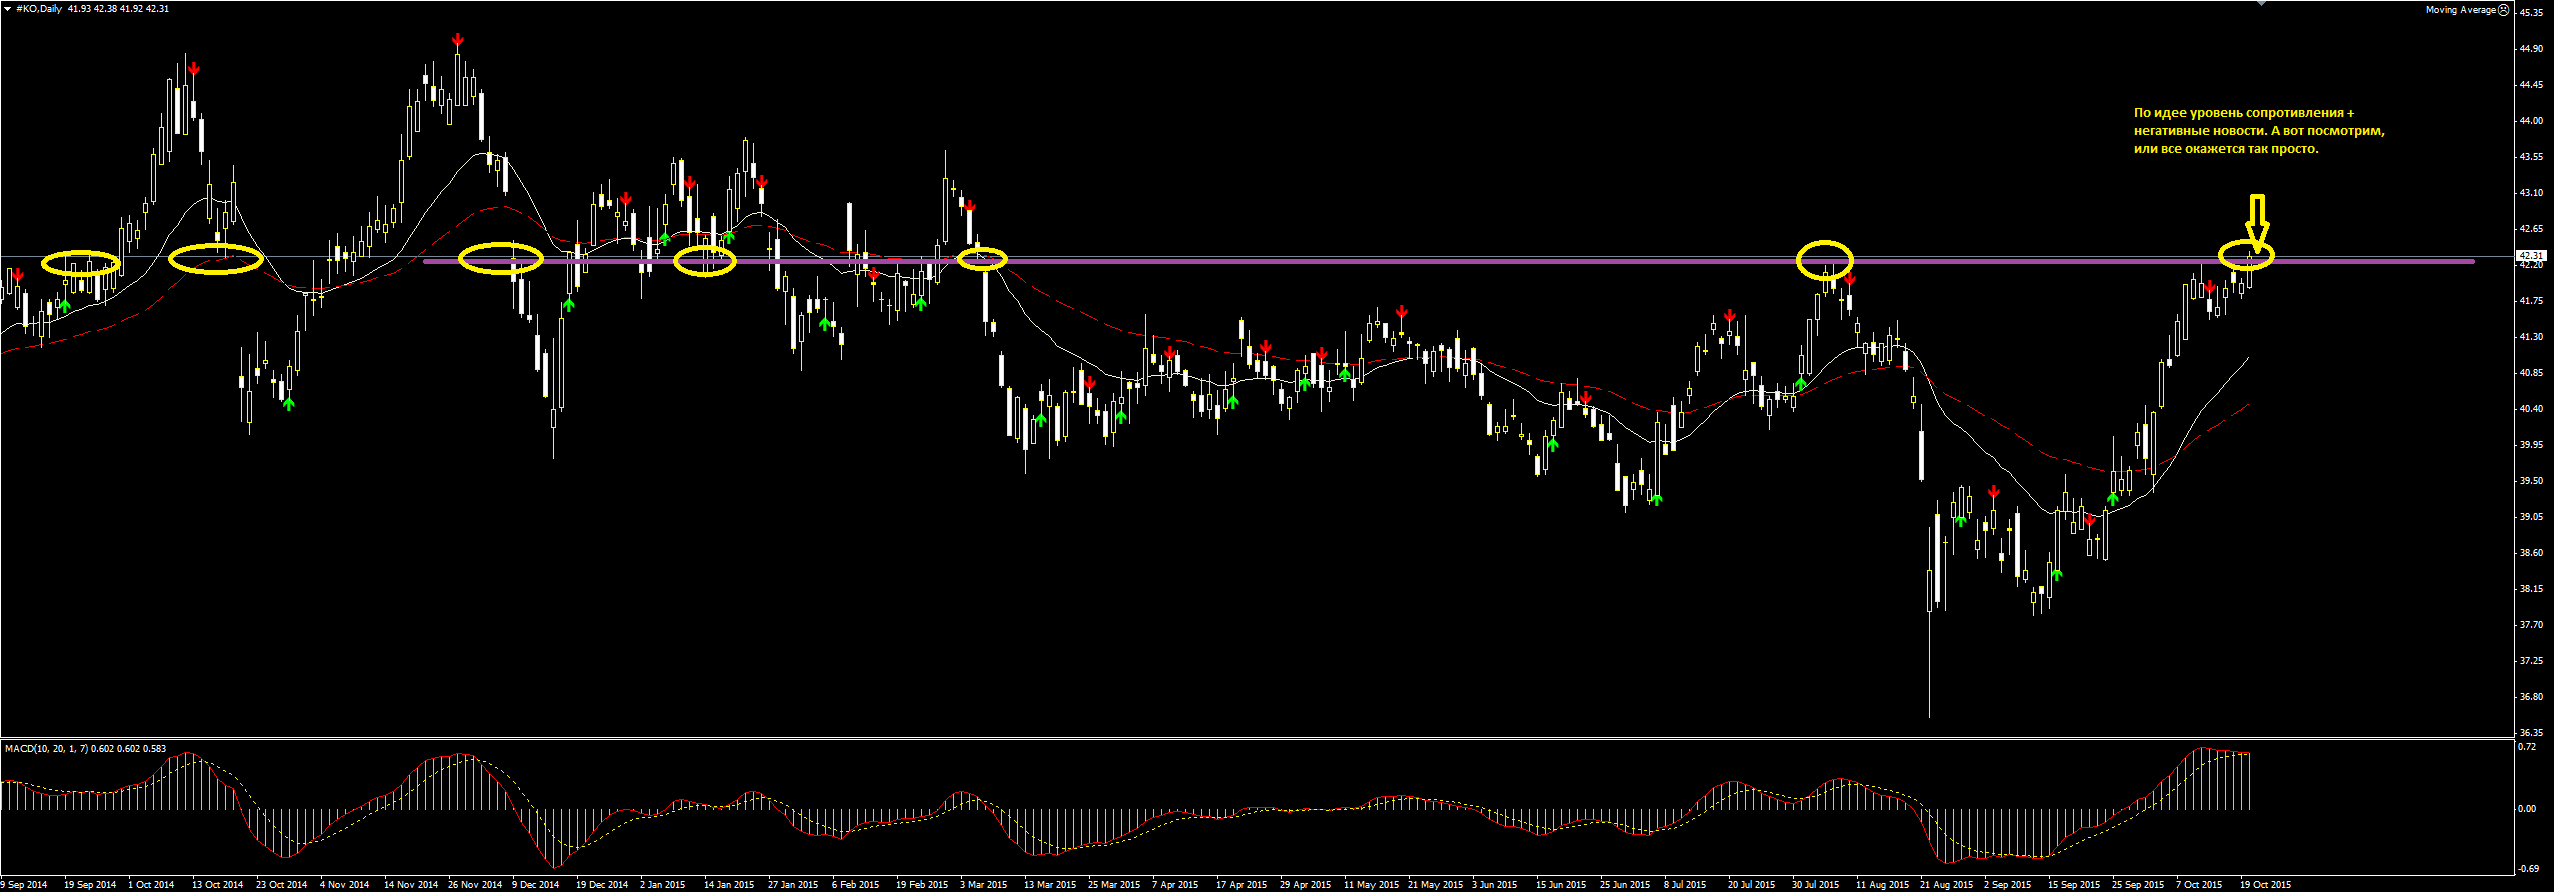
Task: Click the 21 May 2015 date label
Action: click(x=1435, y=885)
